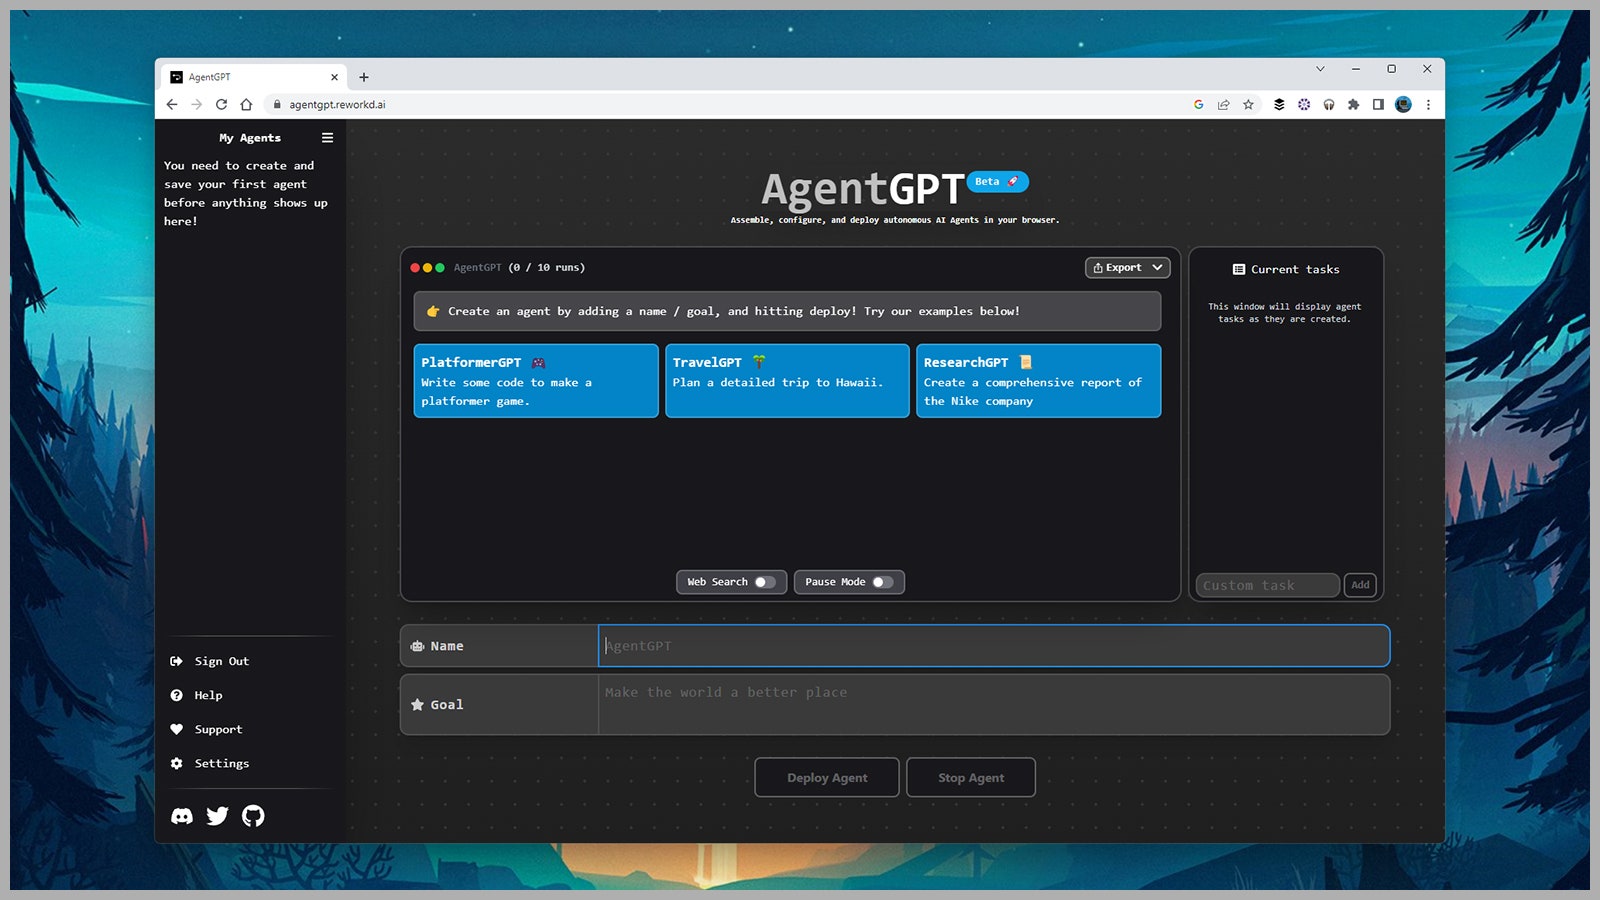The width and height of the screenshot is (1600, 900).
Task: Click the browser forward arrow
Action: point(197,104)
